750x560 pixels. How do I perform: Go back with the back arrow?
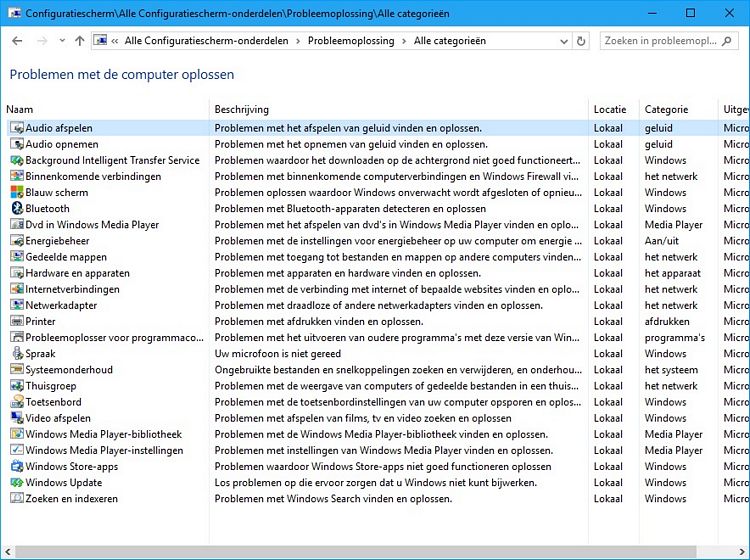coord(17,41)
